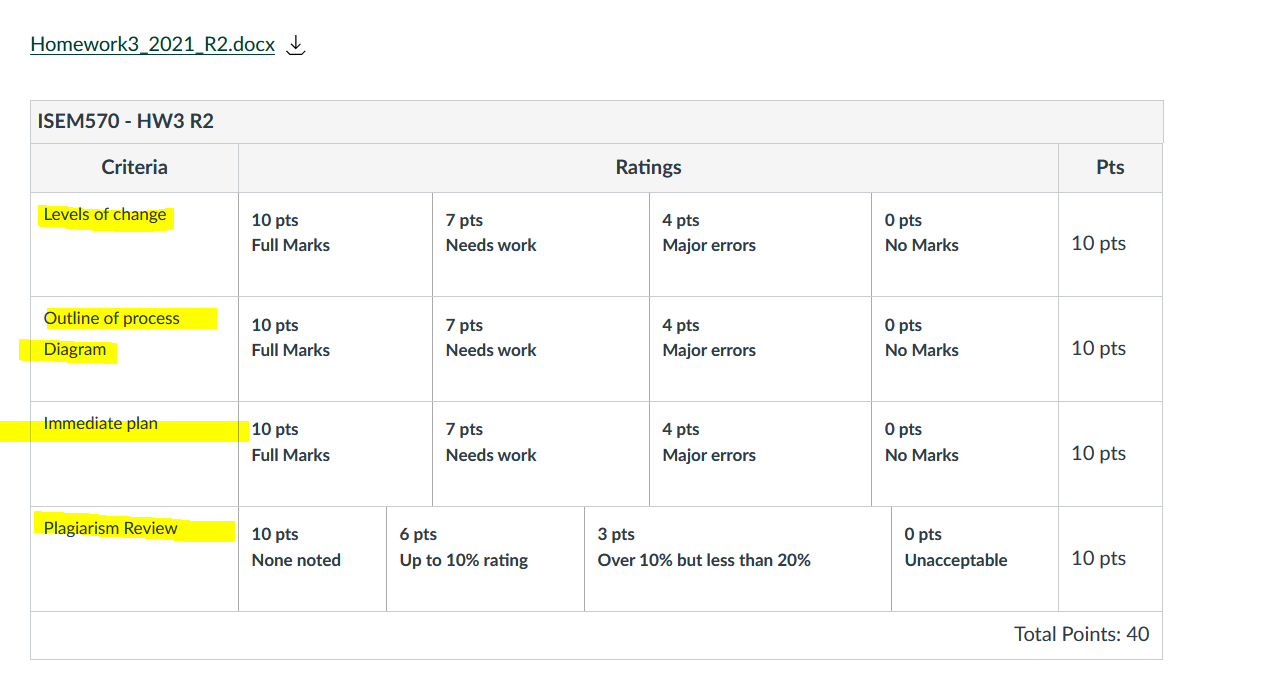The height and width of the screenshot is (694, 1282).
Task: Click the download icon beside Homework3_2021_R2.docx
Action: [x=295, y=45]
